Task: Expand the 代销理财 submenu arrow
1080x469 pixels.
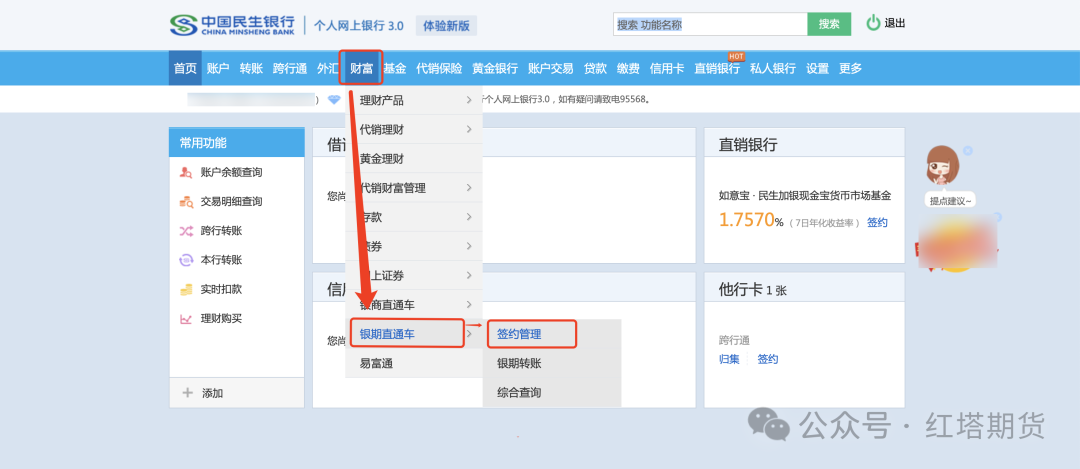Action: (x=469, y=129)
